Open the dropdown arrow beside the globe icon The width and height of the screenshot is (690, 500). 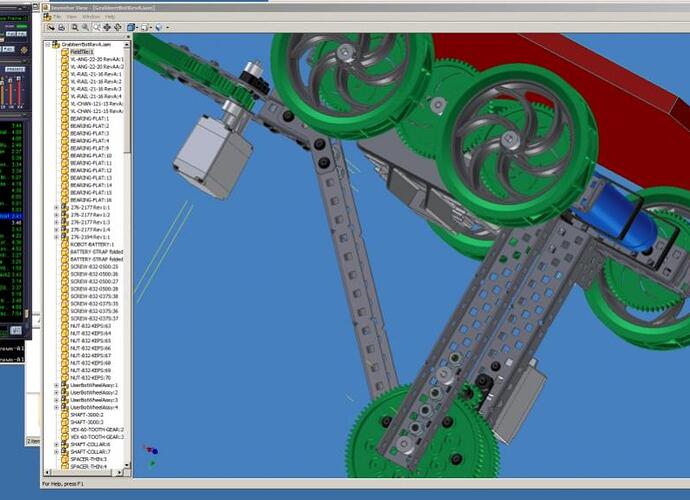[x=166, y=27]
